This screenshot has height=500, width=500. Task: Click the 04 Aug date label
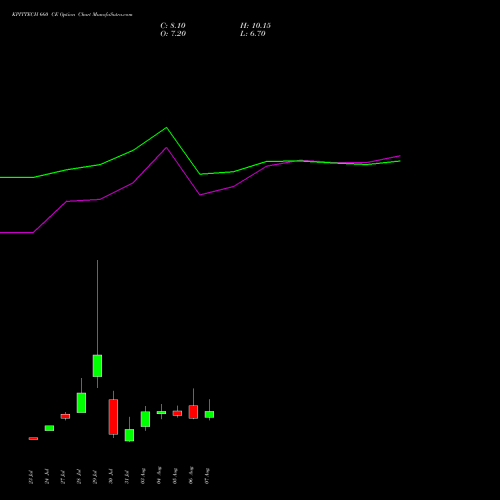(x=159, y=475)
